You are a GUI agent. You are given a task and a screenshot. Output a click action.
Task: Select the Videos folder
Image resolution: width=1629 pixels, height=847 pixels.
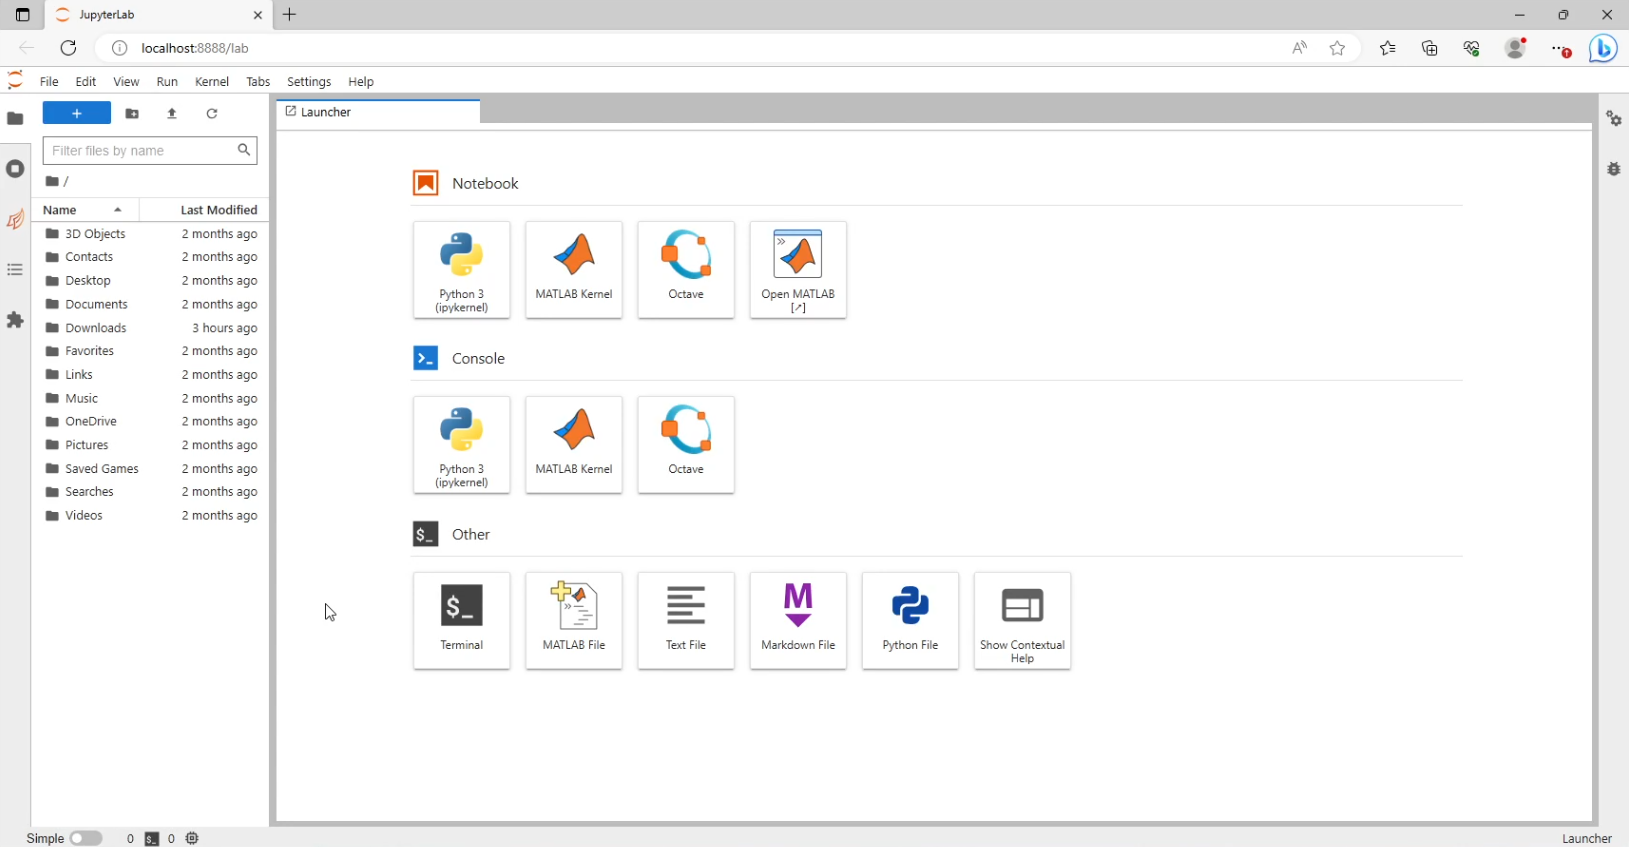click(x=151, y=516)
